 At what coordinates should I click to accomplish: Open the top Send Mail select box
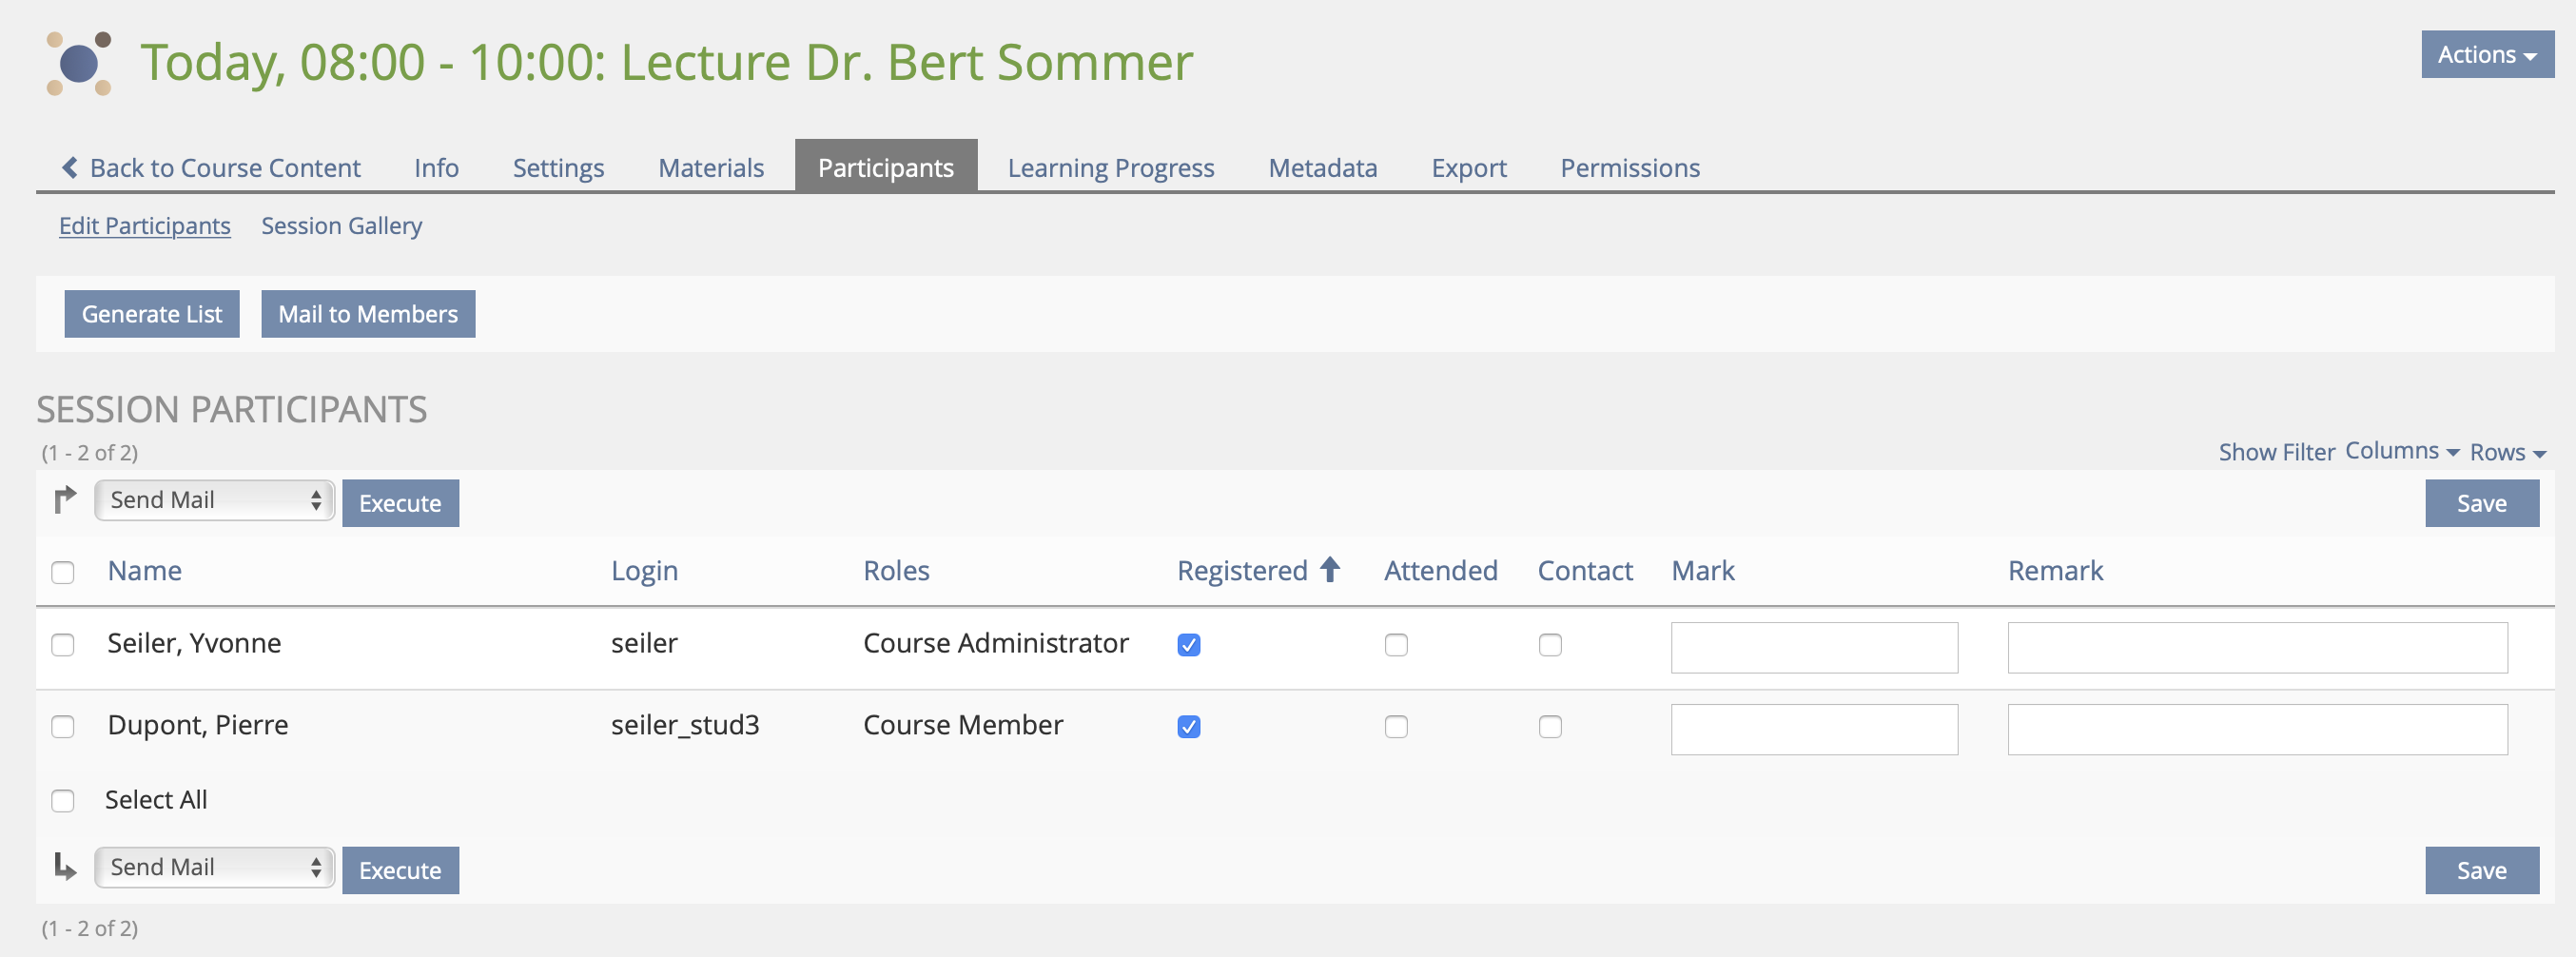tap(214, 500)
